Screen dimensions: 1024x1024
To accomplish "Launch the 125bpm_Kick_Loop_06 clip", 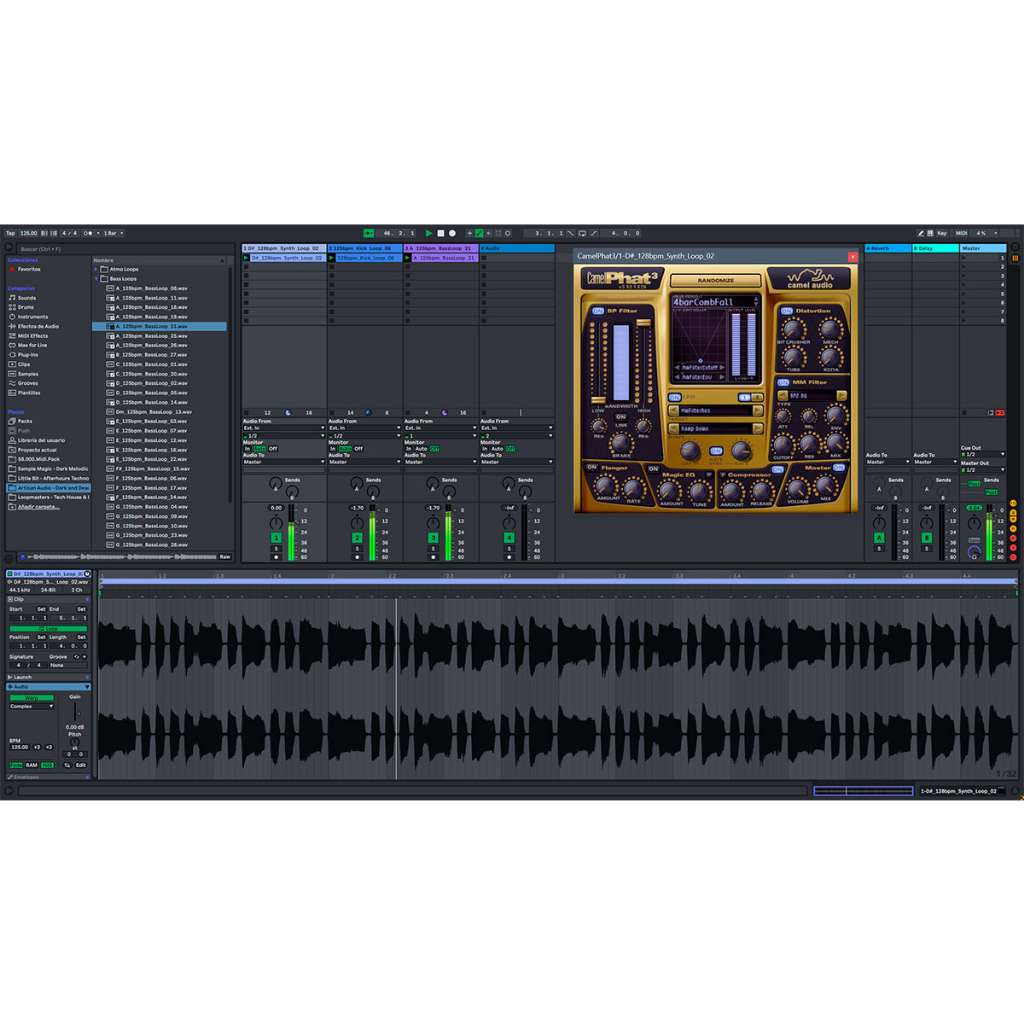I will (332, 258).
